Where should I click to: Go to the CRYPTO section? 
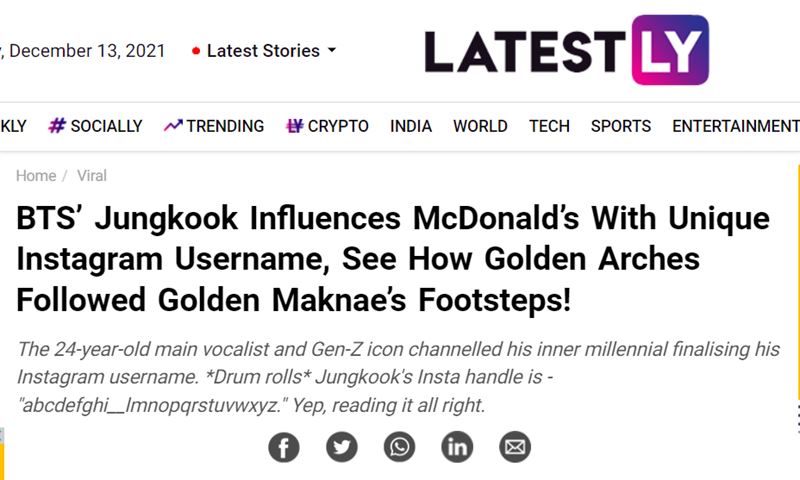pos(338,126)
